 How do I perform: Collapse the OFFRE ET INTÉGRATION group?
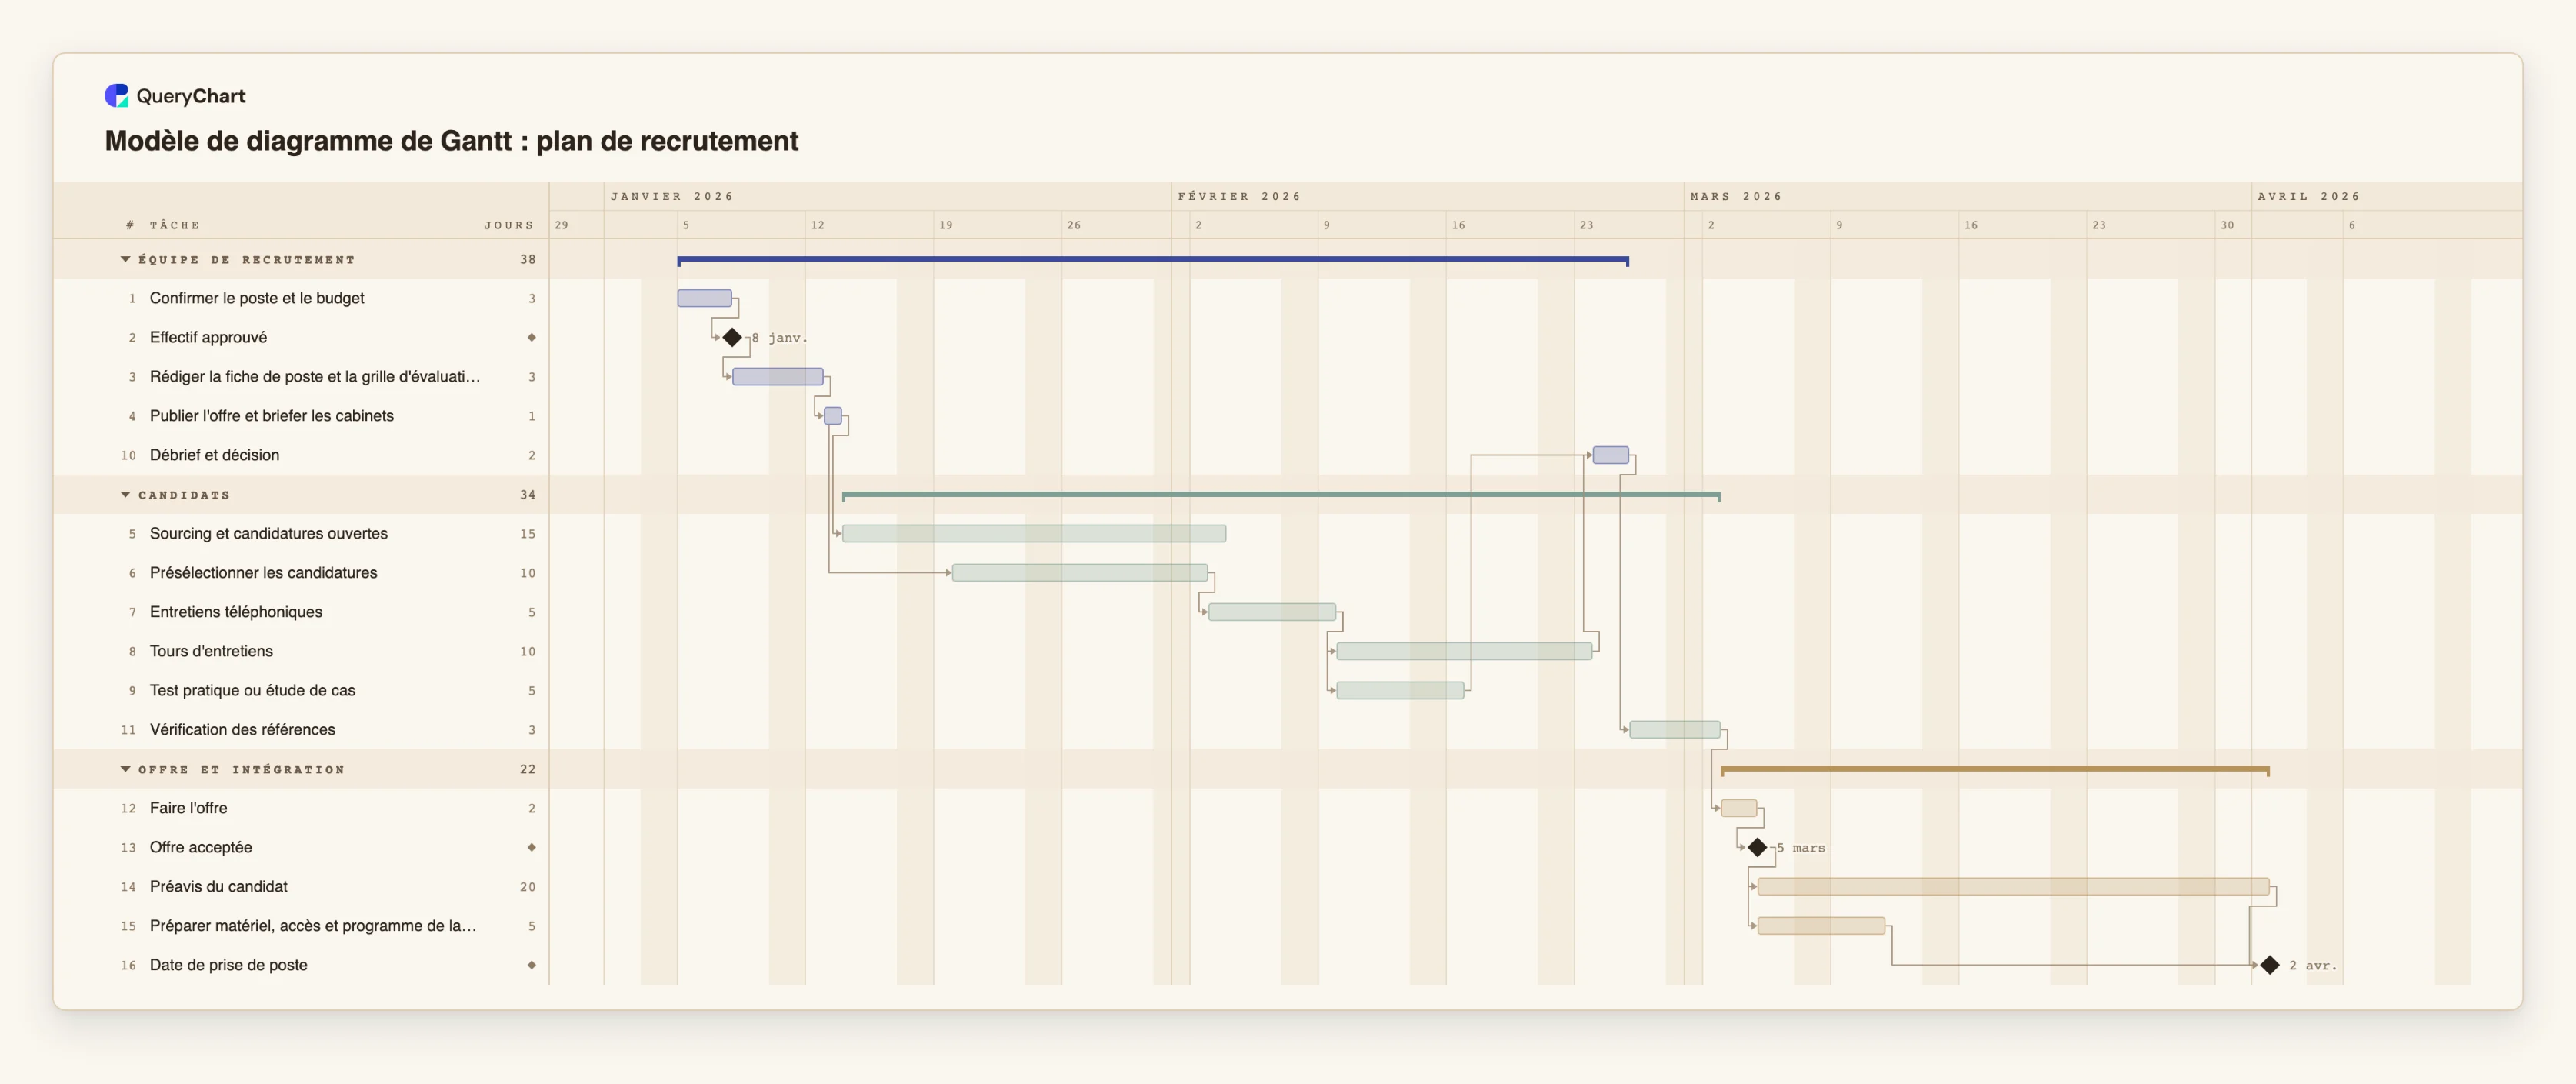[x=125, y=769]
